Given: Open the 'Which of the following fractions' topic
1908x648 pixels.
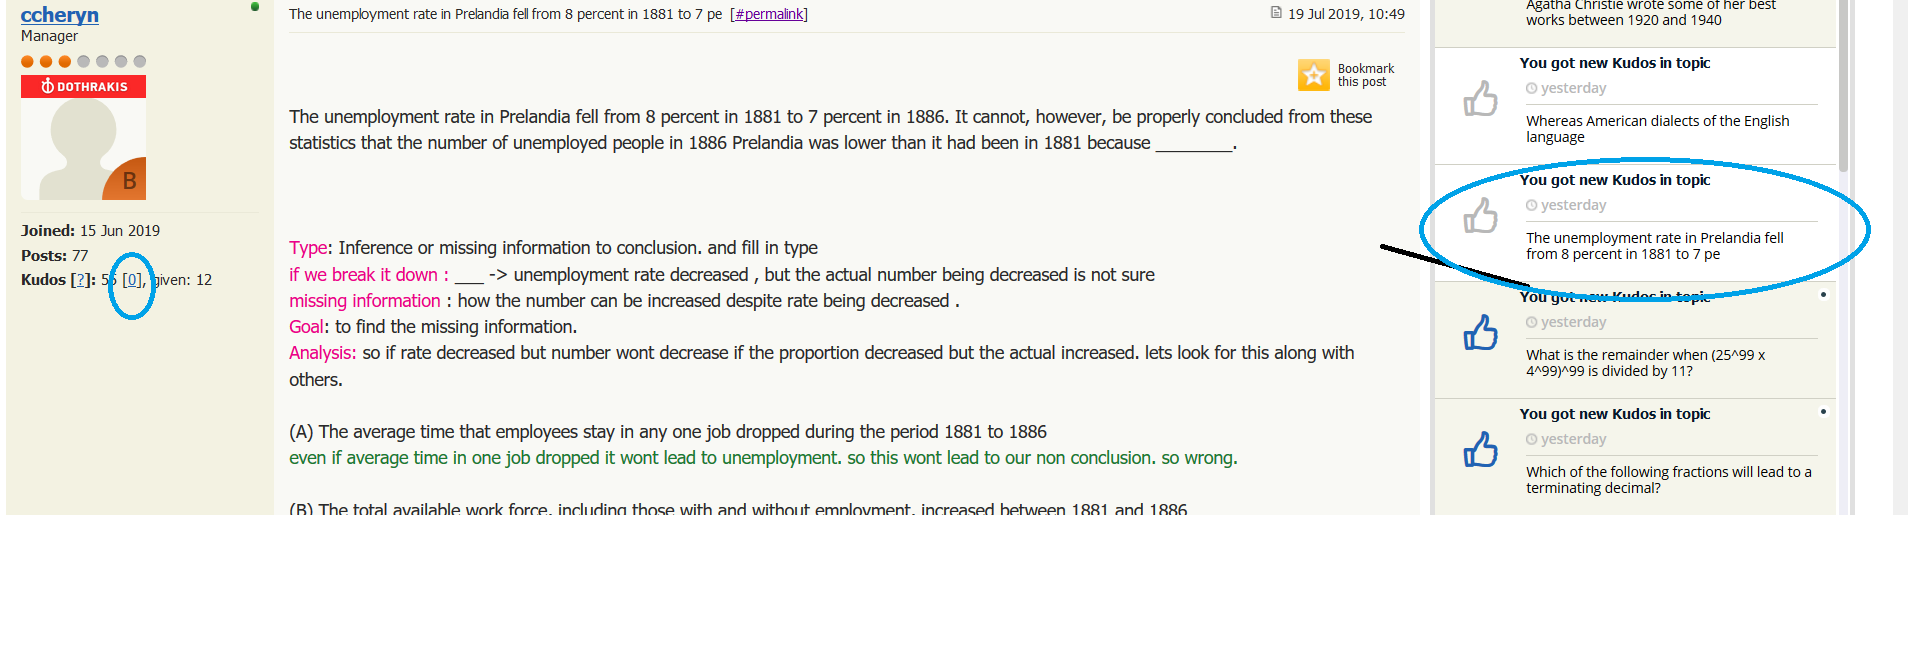Looking at the screenshot, I should tap(1668, 480).
